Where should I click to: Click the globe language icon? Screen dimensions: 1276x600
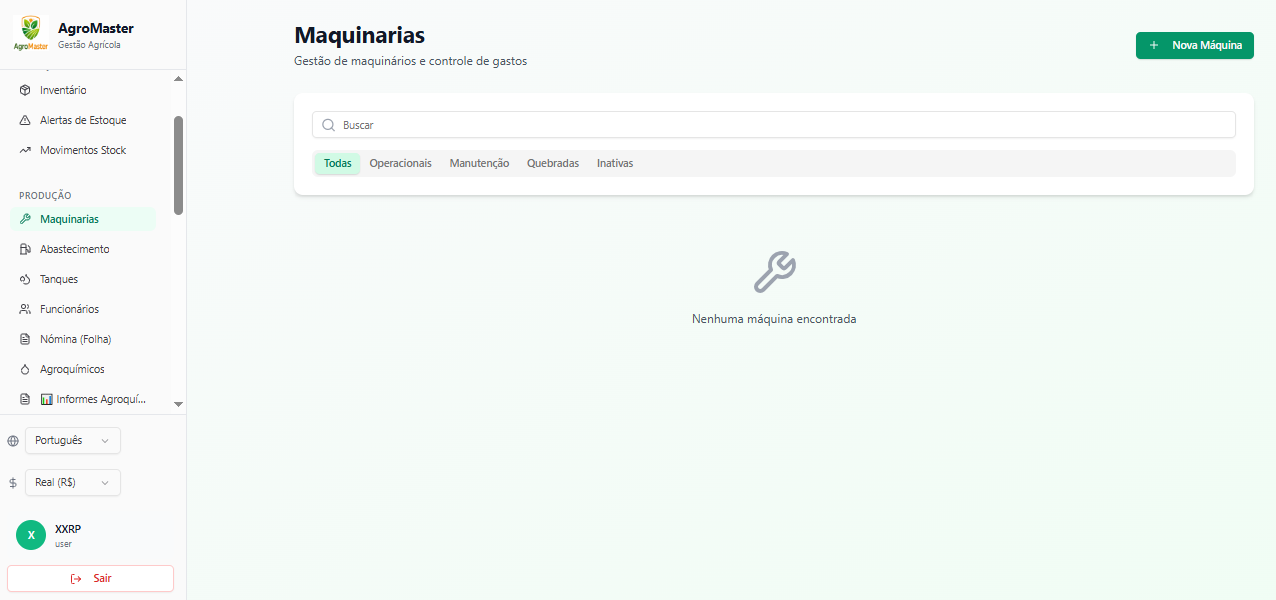(13, 441)
